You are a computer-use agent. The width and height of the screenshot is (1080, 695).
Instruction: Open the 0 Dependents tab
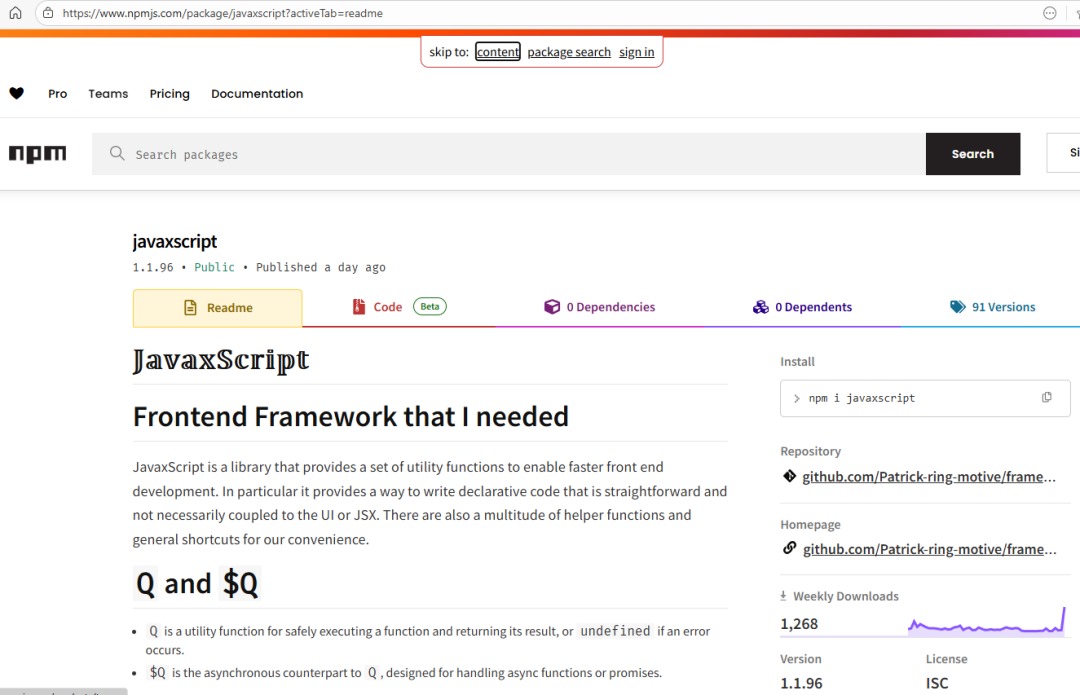(x=802, y=307)
